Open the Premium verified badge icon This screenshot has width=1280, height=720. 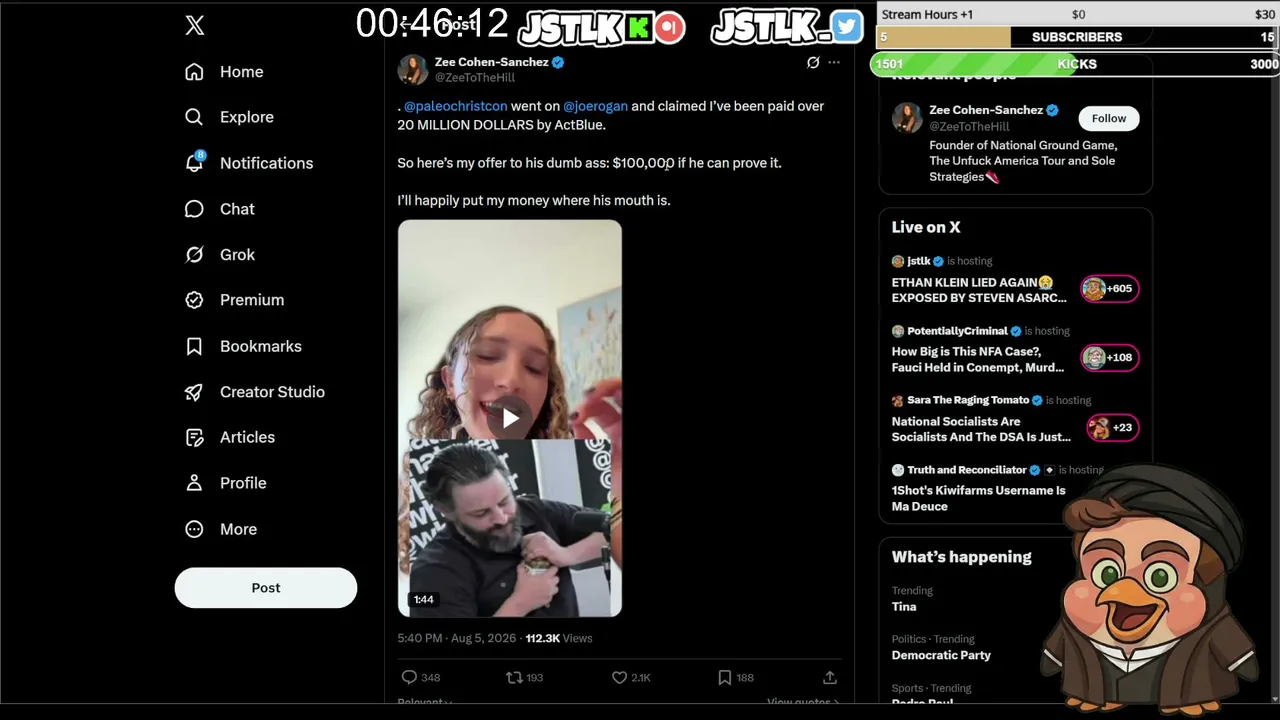point(194,300)
